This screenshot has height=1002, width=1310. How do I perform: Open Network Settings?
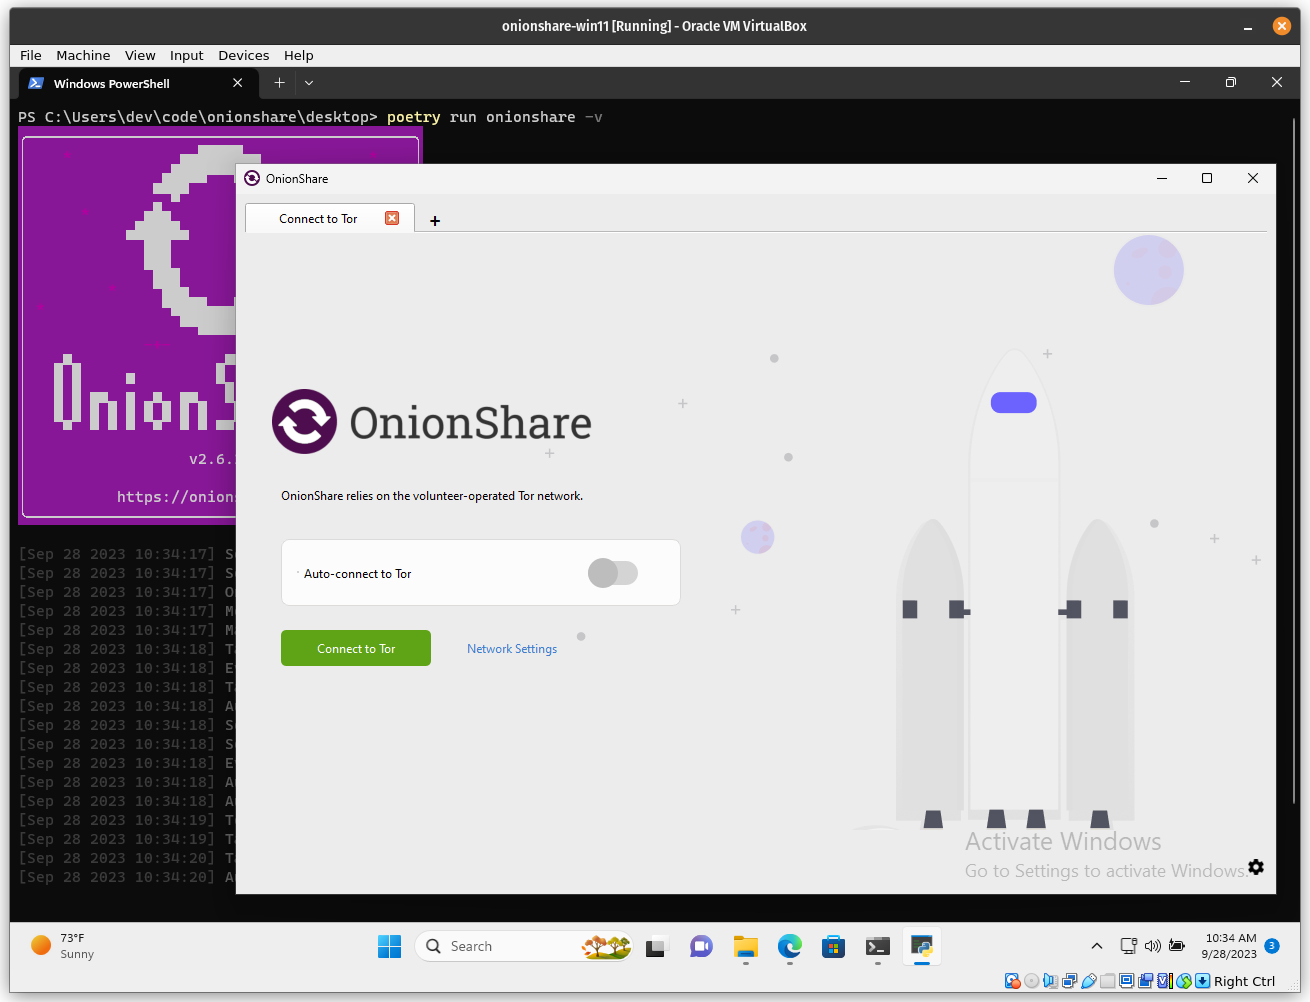[x=511, y=648]
